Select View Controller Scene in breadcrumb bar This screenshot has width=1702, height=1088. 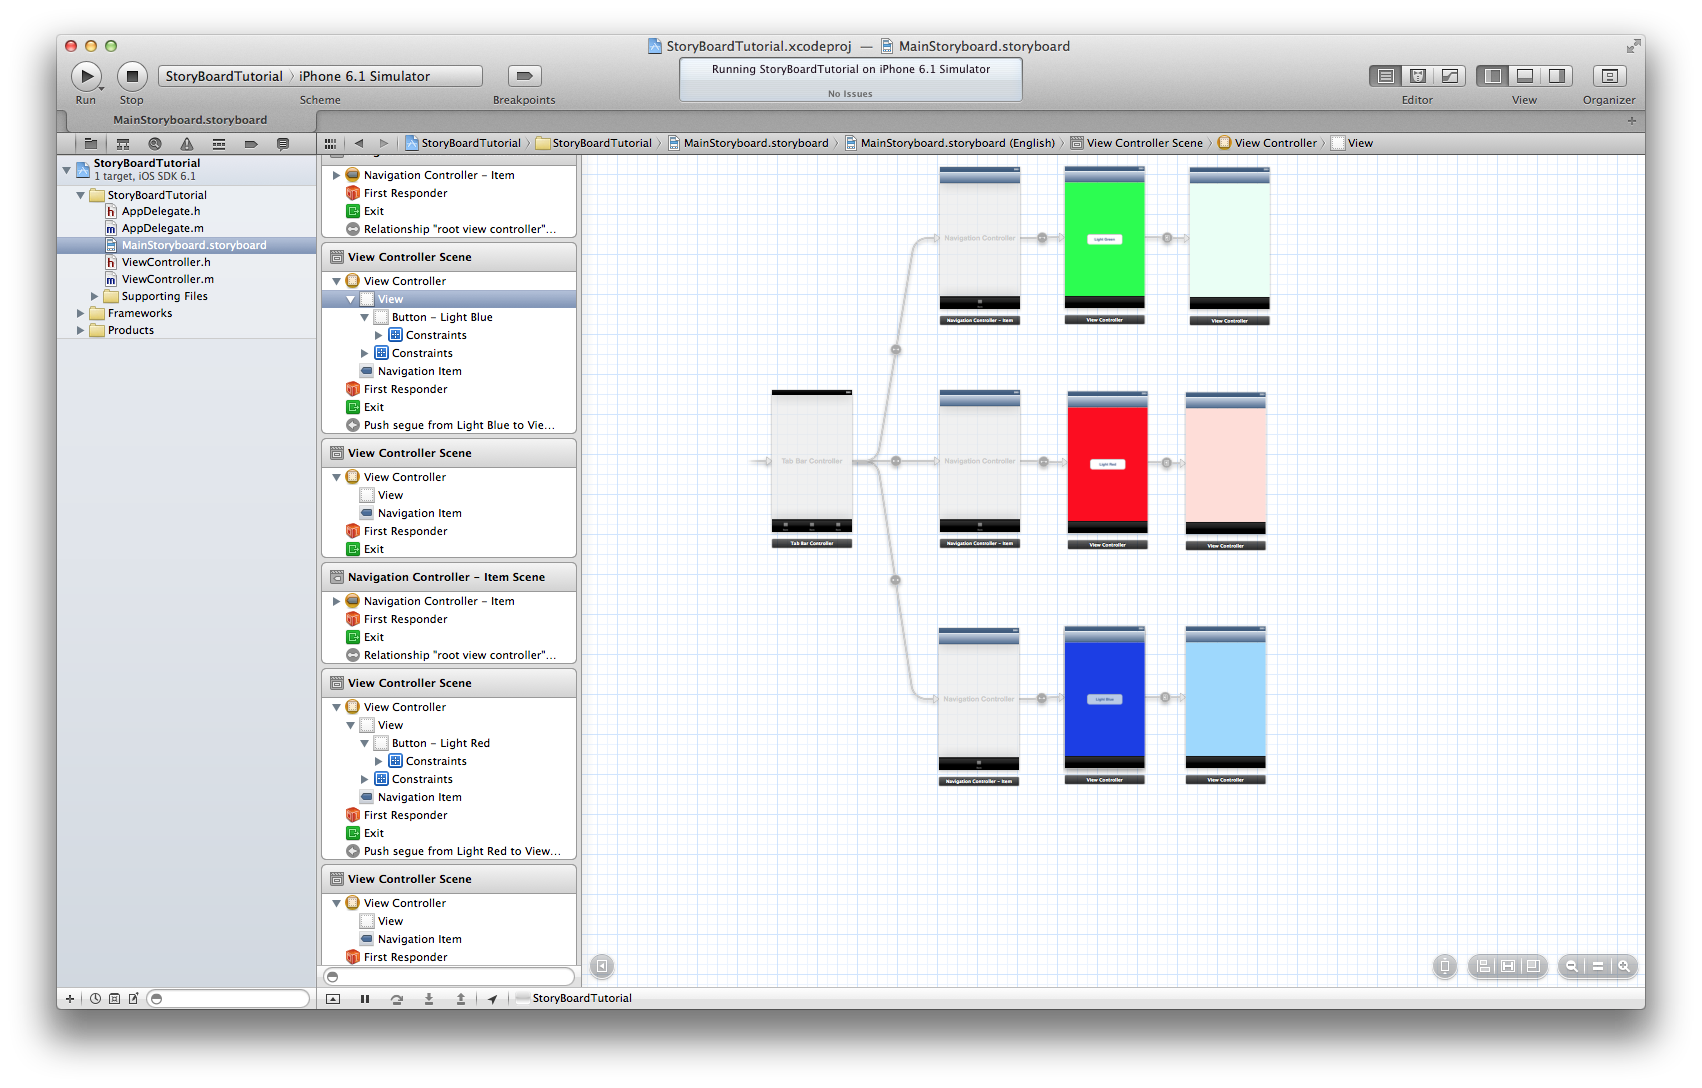[x=1144, y=143]
